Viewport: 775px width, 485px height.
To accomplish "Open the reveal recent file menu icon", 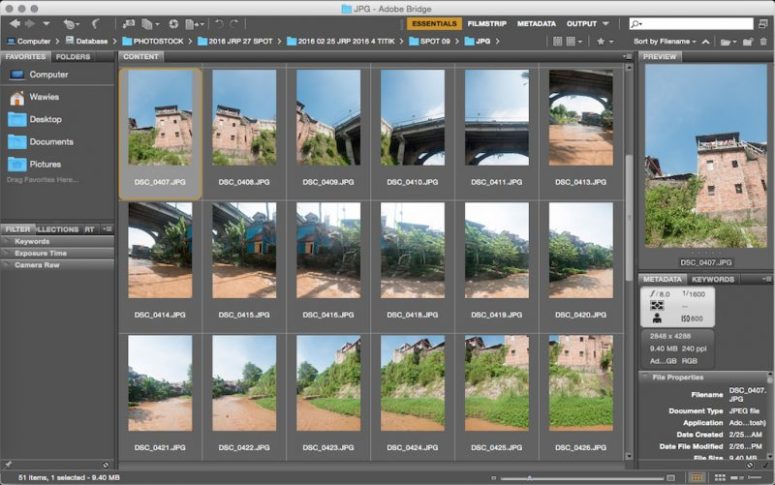I will pos(71,24).
